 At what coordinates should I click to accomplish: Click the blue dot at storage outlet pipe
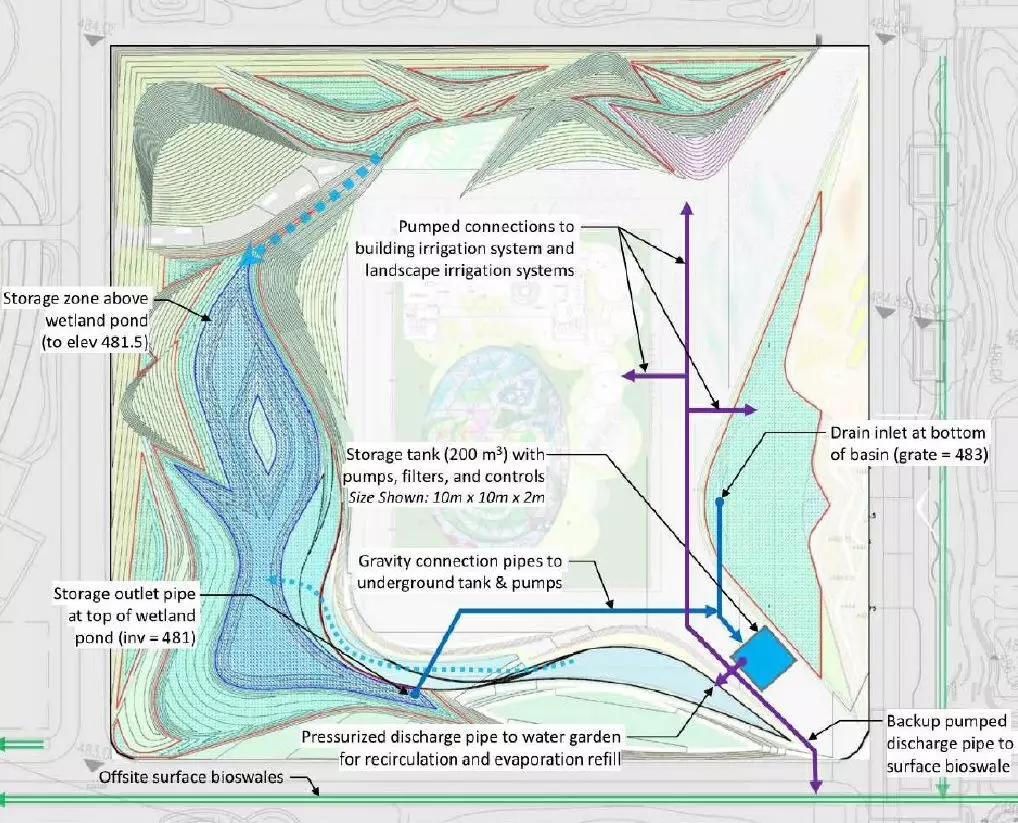coord(412,690)
